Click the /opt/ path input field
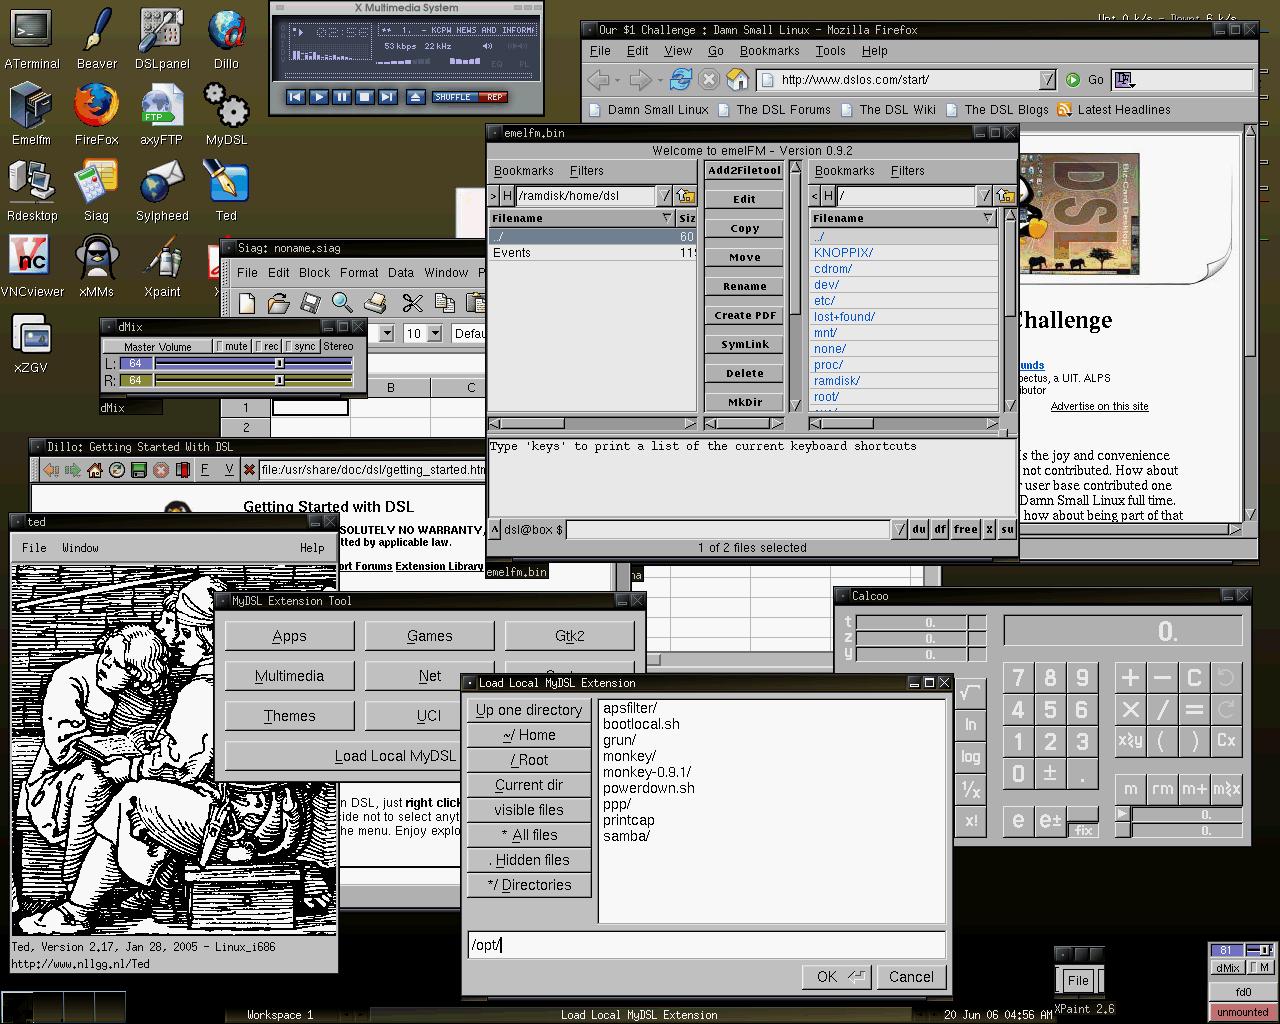Screen dimensions: 1280x1024 coord(706,945)
